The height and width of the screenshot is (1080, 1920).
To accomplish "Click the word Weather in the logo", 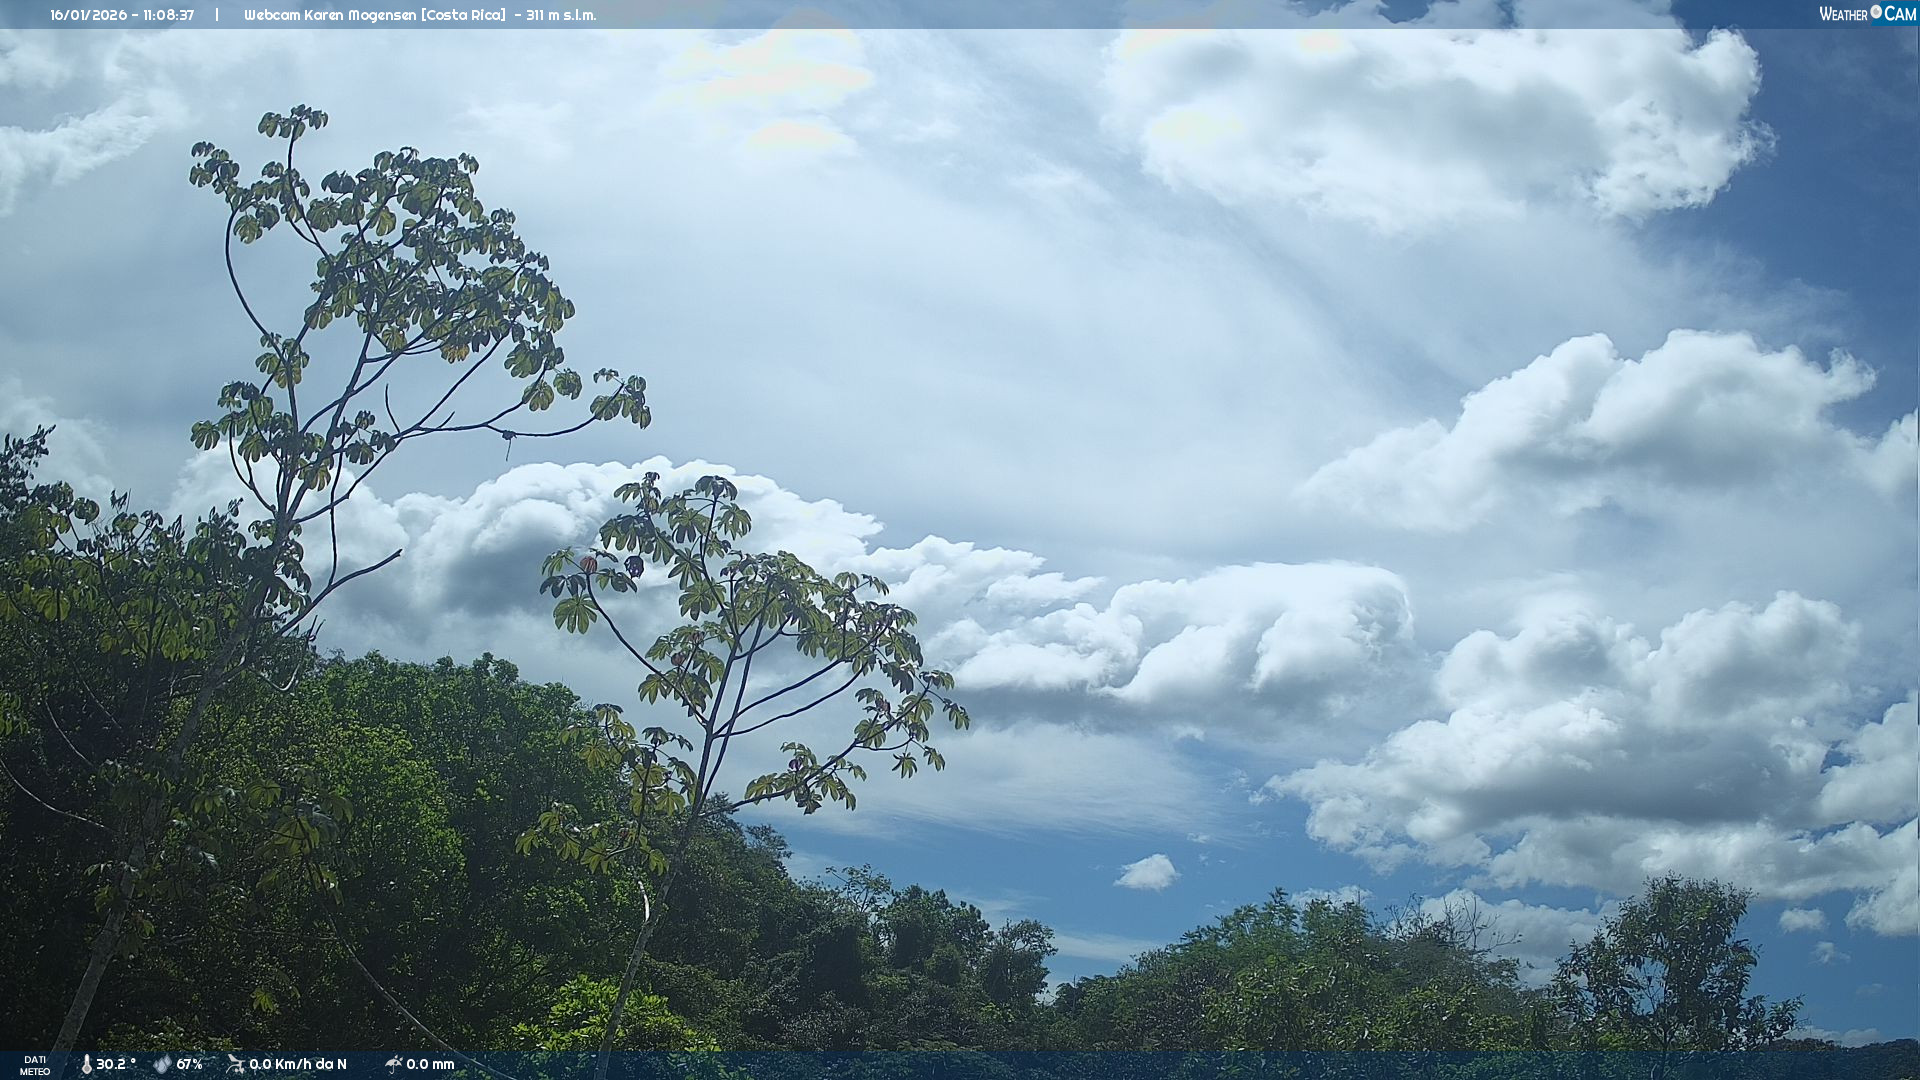I will point(1843,14).
